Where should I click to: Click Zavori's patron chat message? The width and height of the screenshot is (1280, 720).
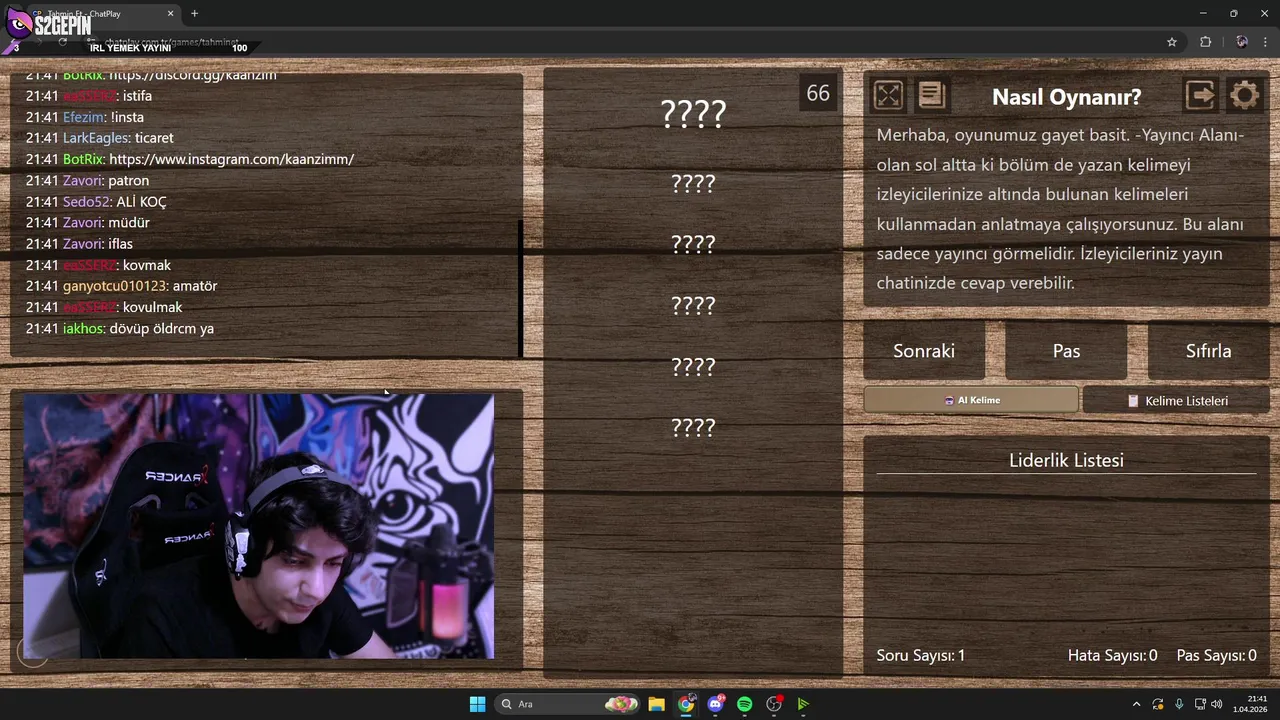pyautogui.click(x=87, y=180)
